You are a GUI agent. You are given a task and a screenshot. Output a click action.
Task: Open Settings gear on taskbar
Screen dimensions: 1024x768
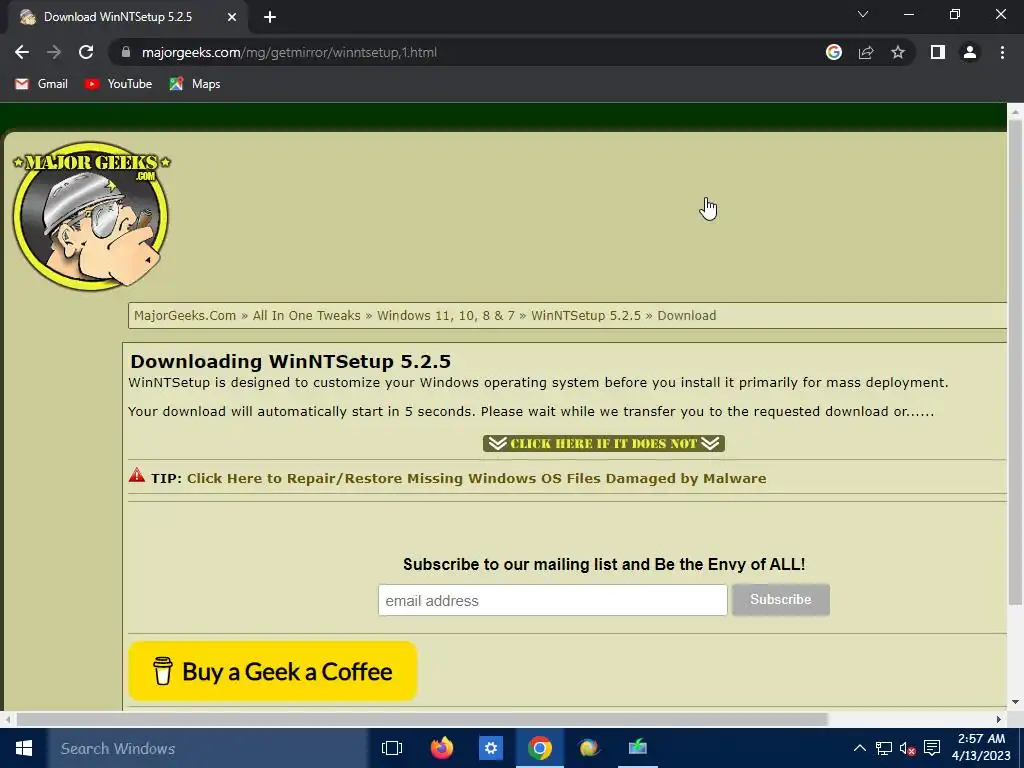coord(490,748)
